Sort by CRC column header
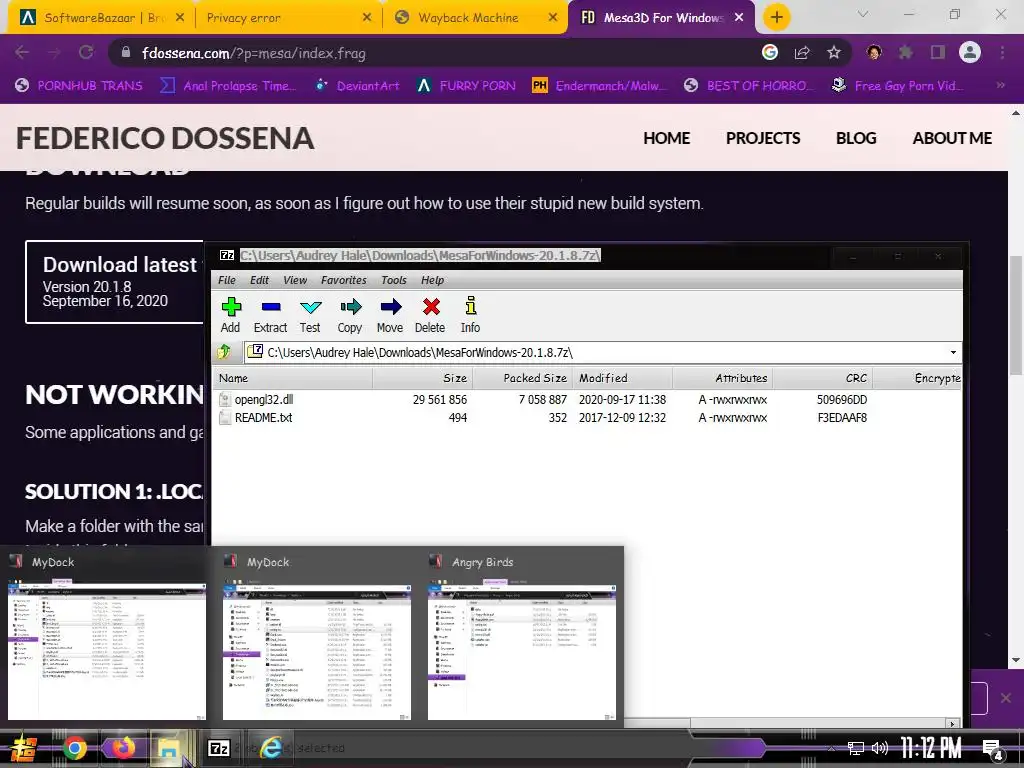1024x768 pixels. pos(822,378)
